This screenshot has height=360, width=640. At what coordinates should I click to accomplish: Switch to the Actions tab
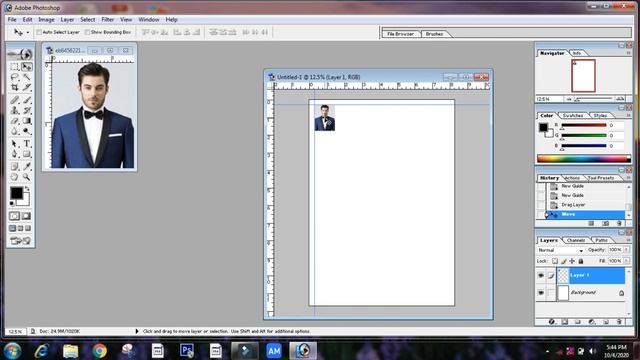click(572, 178)
